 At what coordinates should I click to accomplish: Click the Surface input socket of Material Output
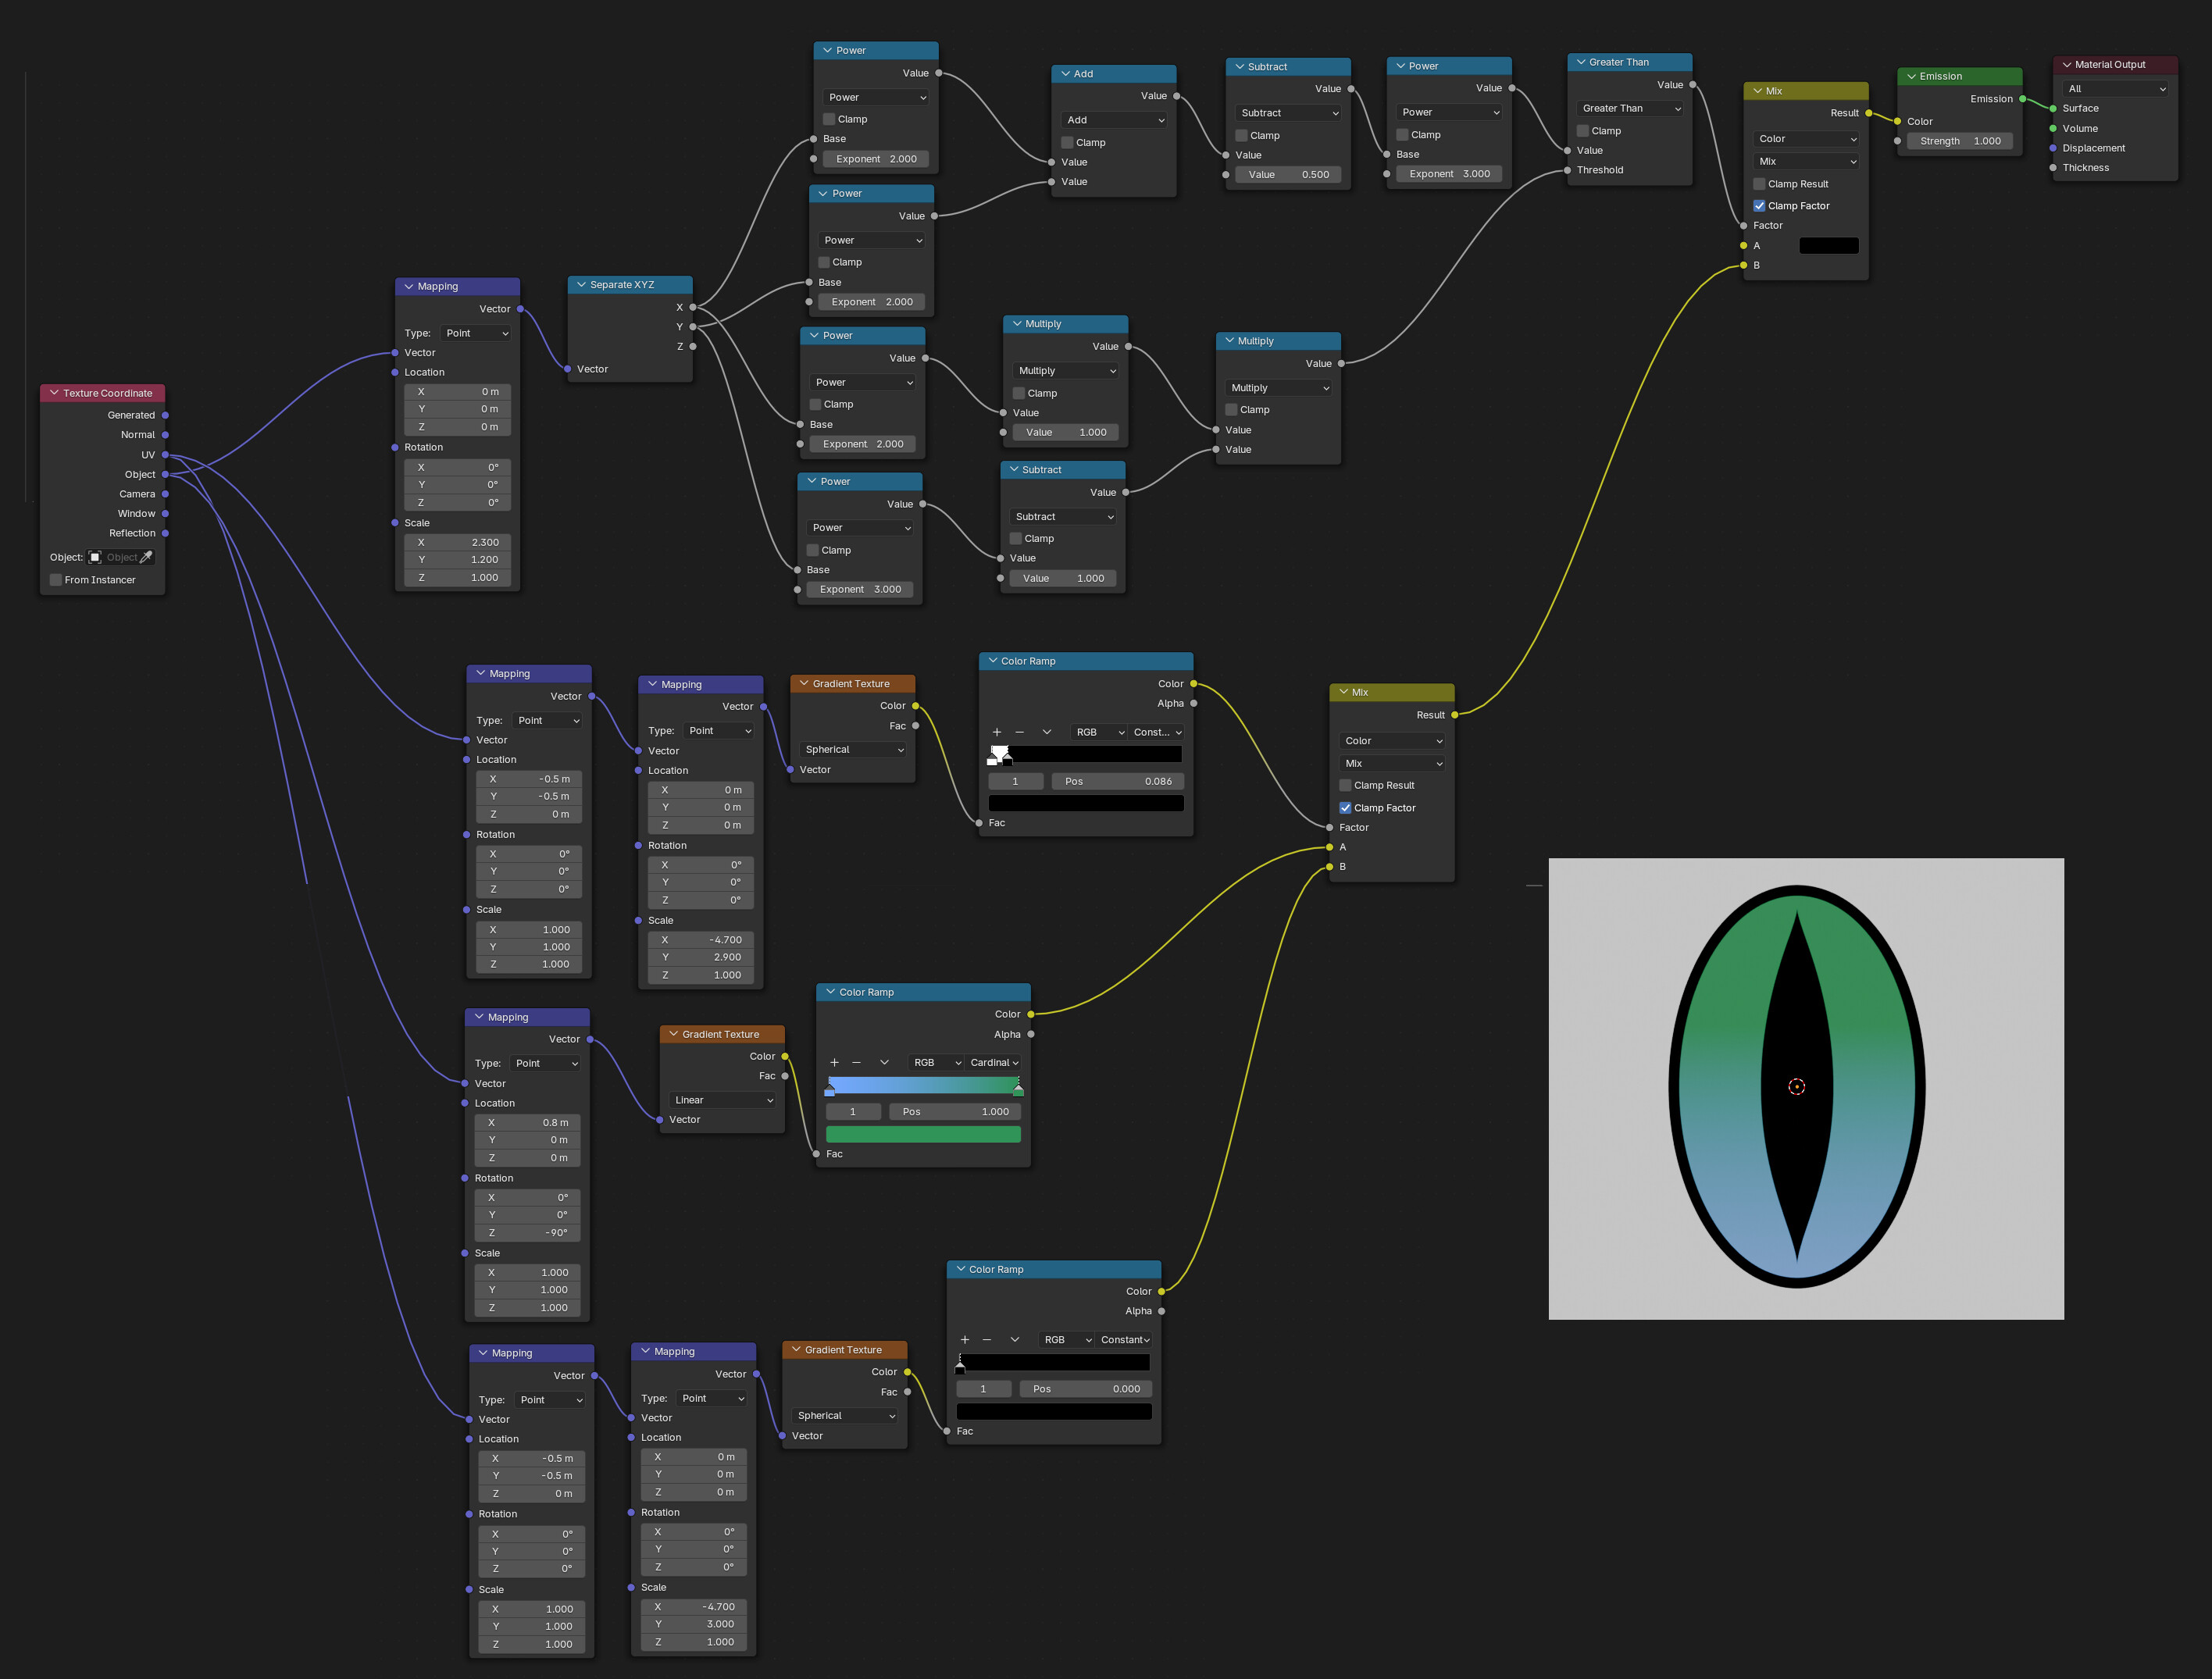click(2053, 108)
